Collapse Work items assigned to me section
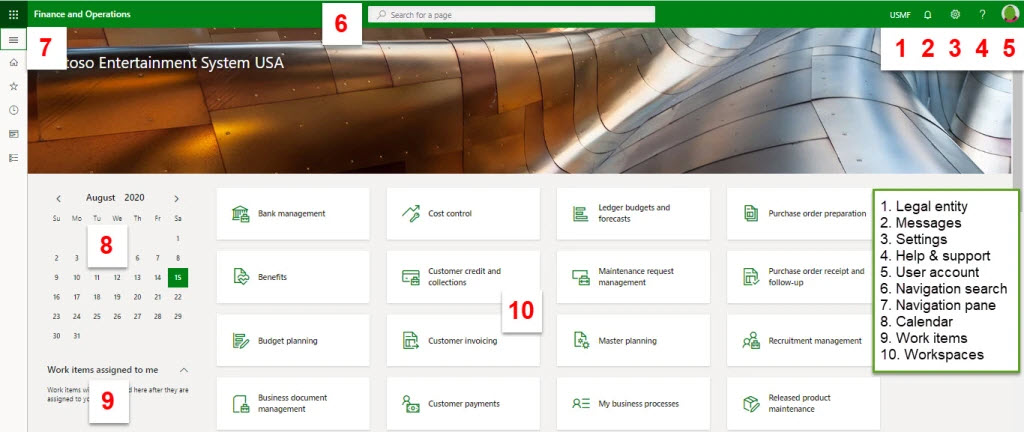Viewport: 1024px width, 432px height. [184, 370]
